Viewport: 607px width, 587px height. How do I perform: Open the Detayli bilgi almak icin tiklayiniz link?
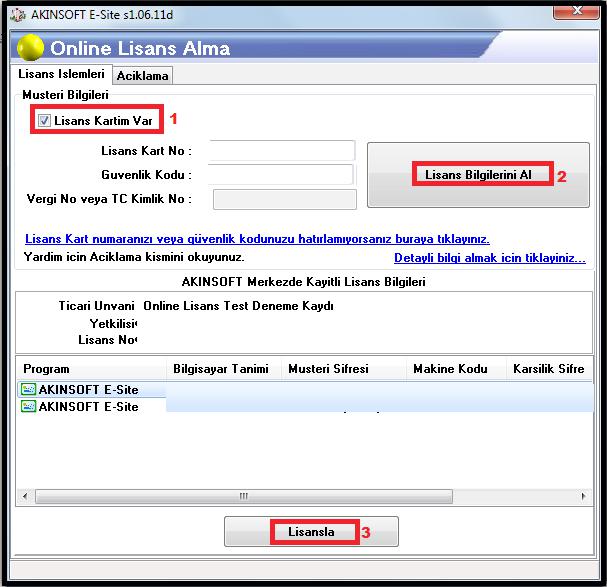490,258
